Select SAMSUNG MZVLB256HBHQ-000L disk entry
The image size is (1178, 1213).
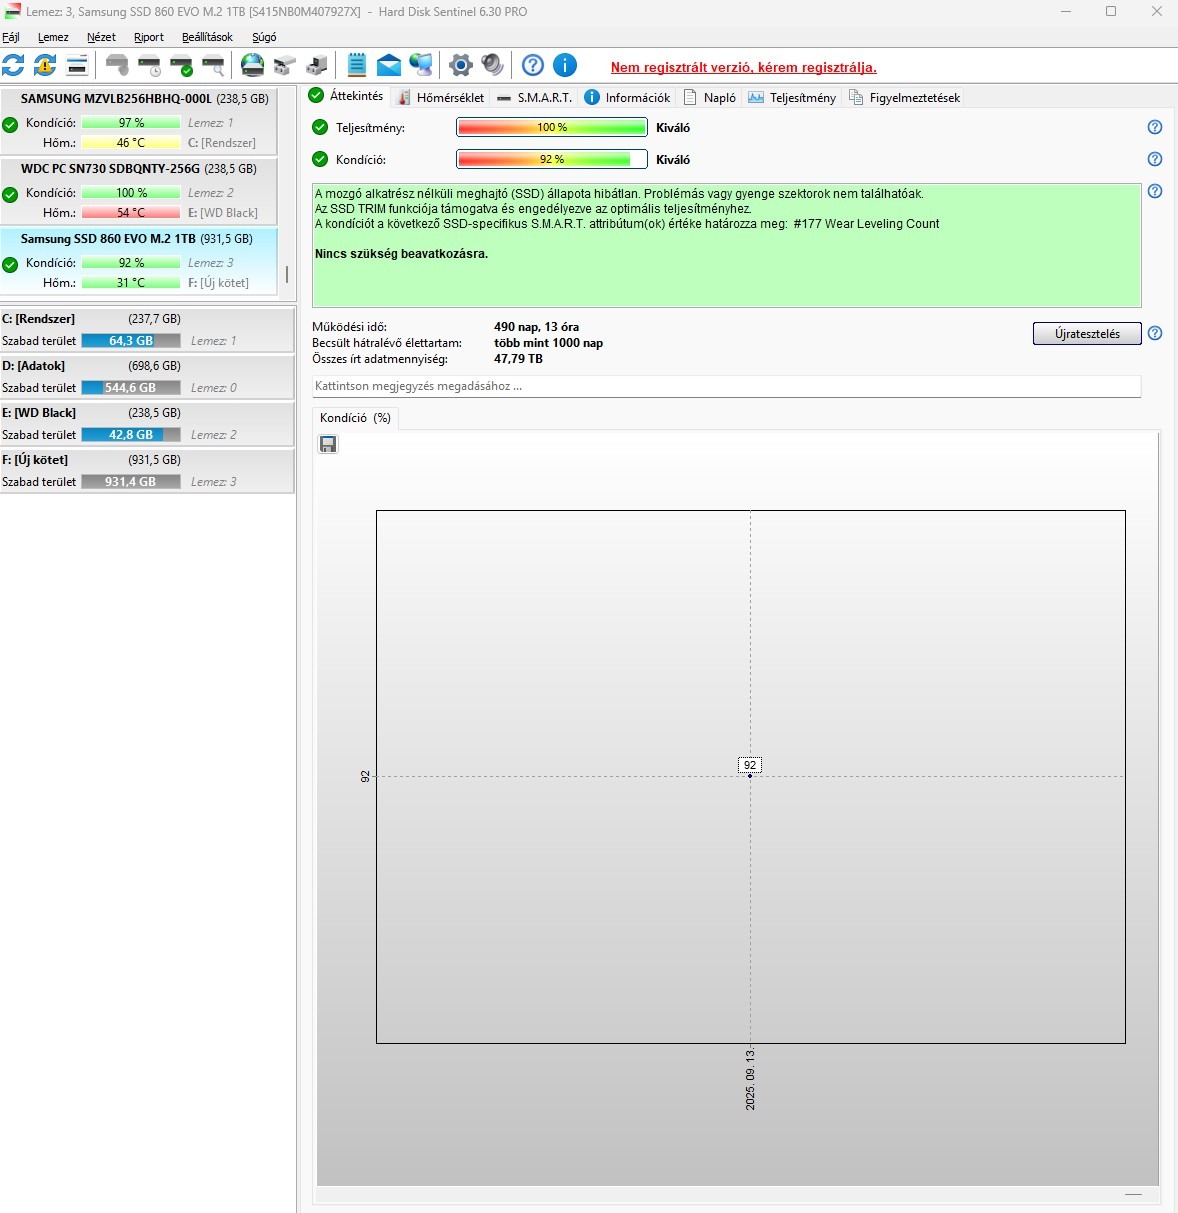pos(139,121)
